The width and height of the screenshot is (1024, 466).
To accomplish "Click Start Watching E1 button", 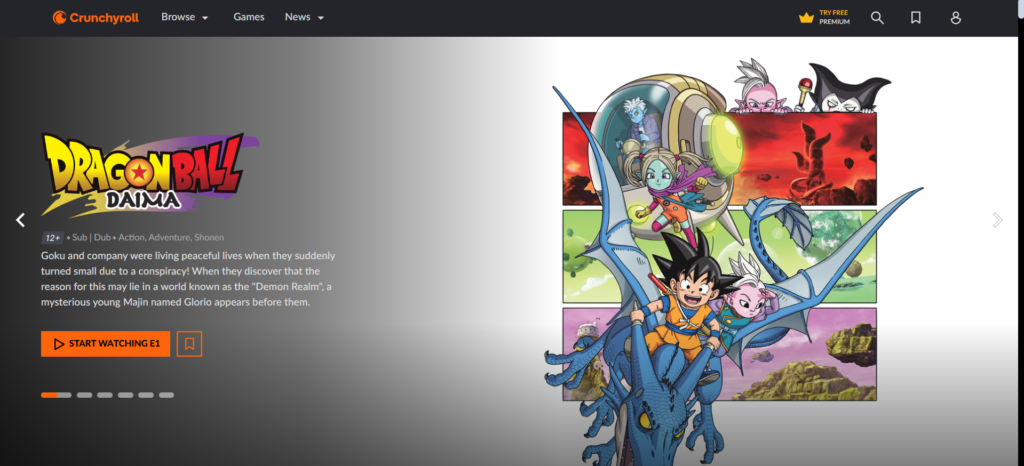I will [105, 344].
